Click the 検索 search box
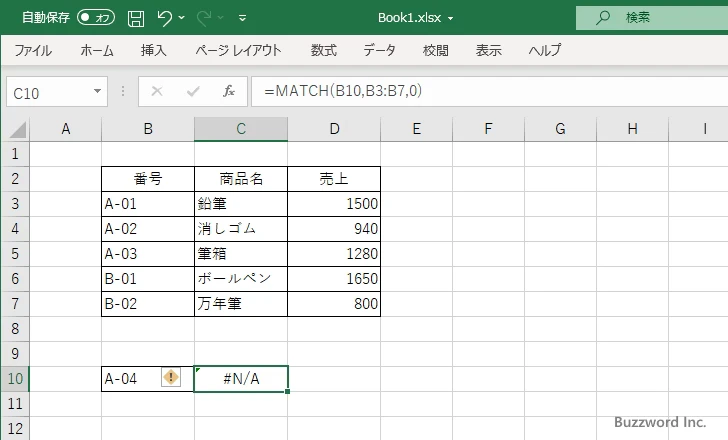Screen dimensions: 728x440 pos(652,18)
